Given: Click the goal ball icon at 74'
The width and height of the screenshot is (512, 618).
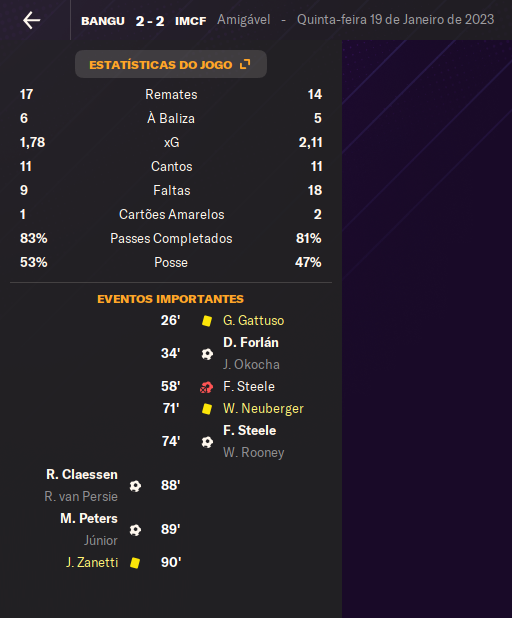Looking at the screenshot, I should click(207, 442).
